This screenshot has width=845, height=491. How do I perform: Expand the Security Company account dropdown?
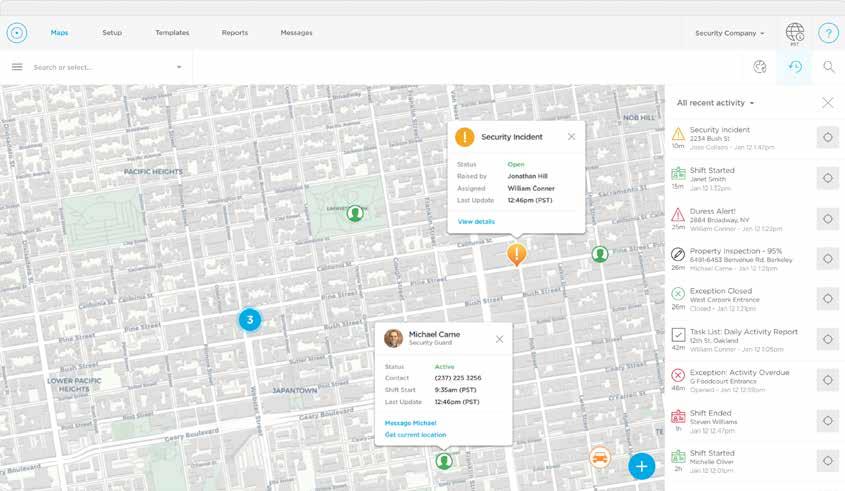(x=730, y=33)
